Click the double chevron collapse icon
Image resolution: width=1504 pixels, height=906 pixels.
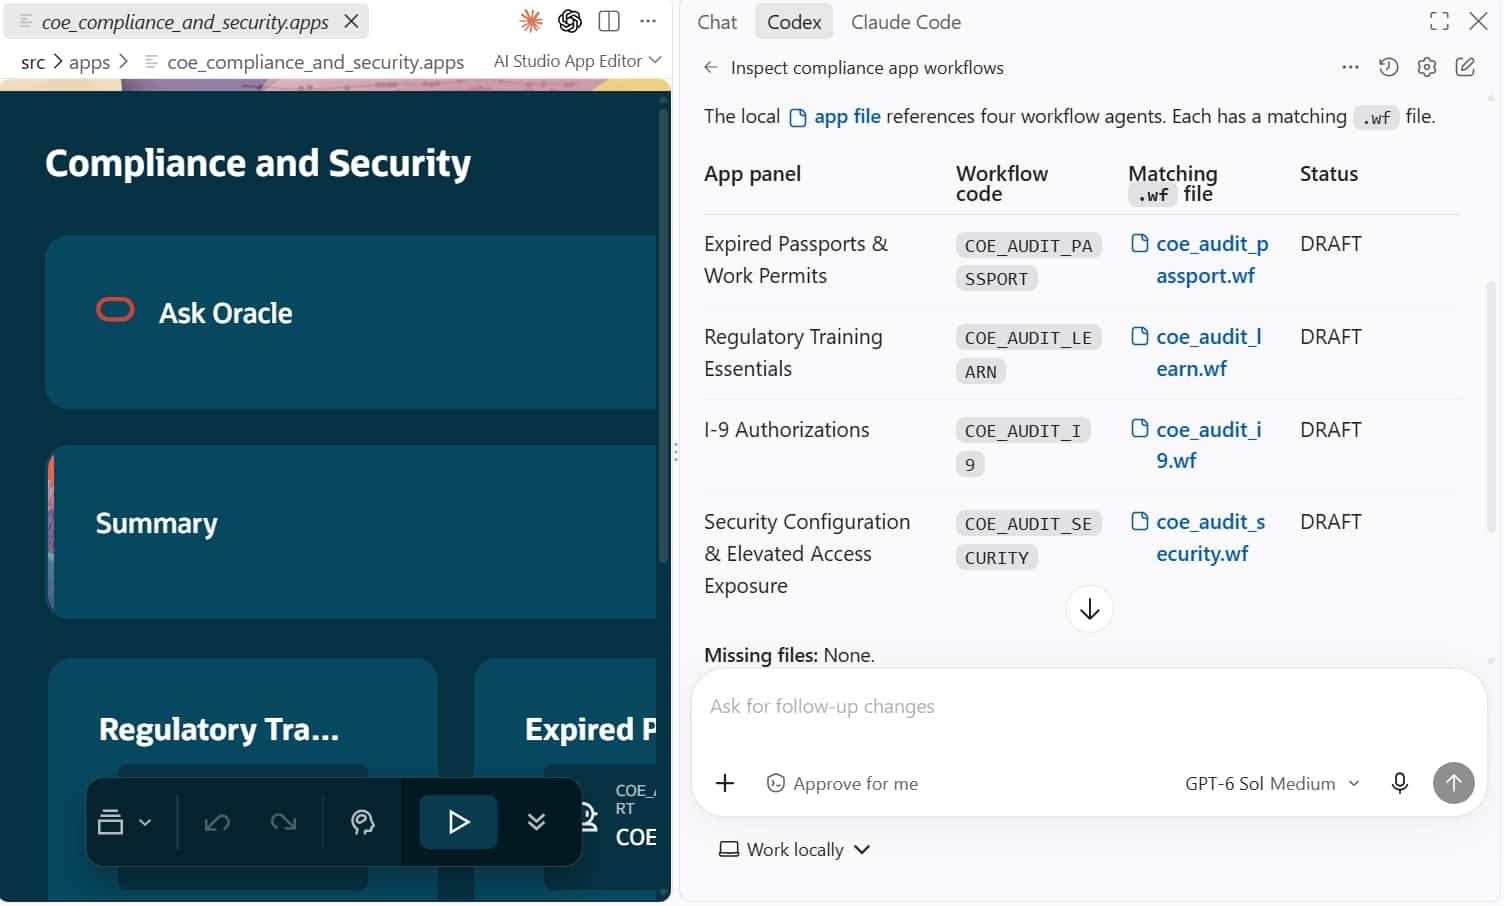pyautogui.click(x=536, y=822)
